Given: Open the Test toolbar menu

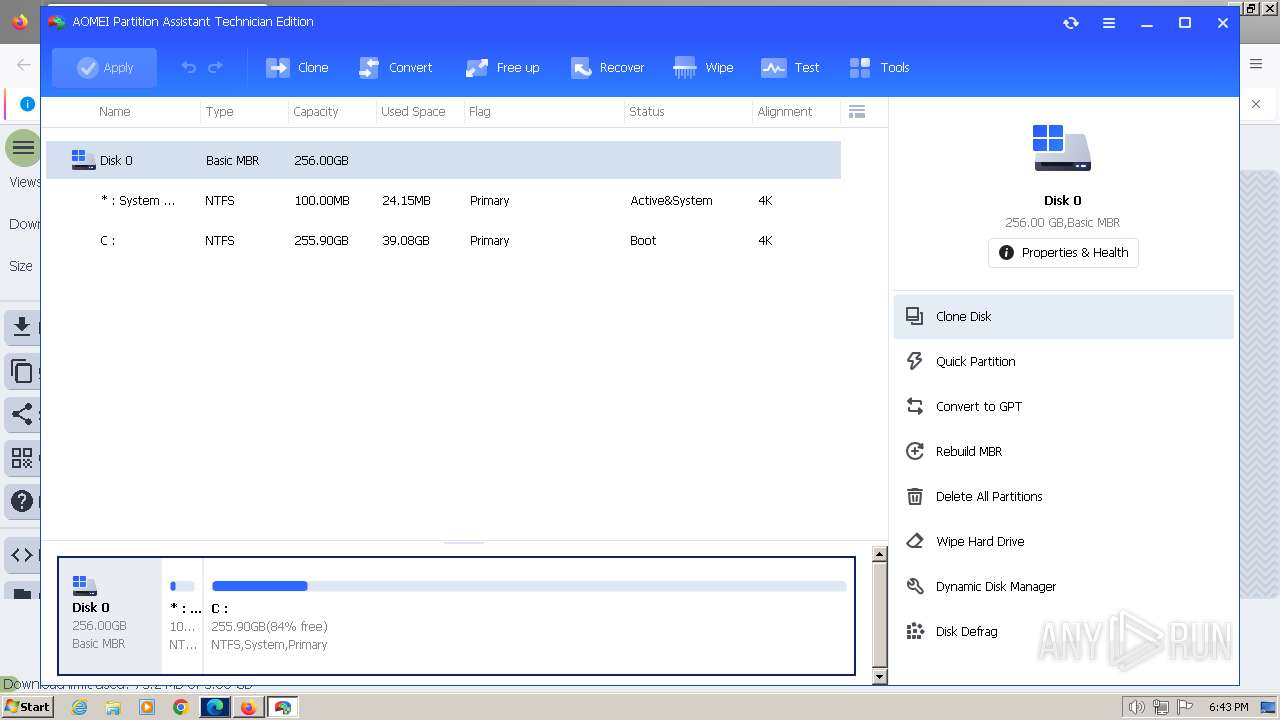Looking at the screenshot, I should click(x=790, y=67).
